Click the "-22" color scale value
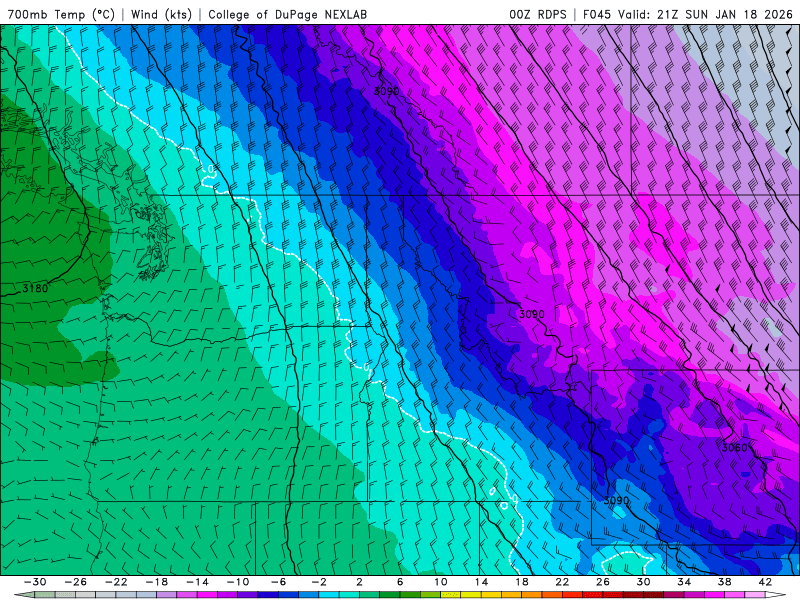 tap(116, 582)
